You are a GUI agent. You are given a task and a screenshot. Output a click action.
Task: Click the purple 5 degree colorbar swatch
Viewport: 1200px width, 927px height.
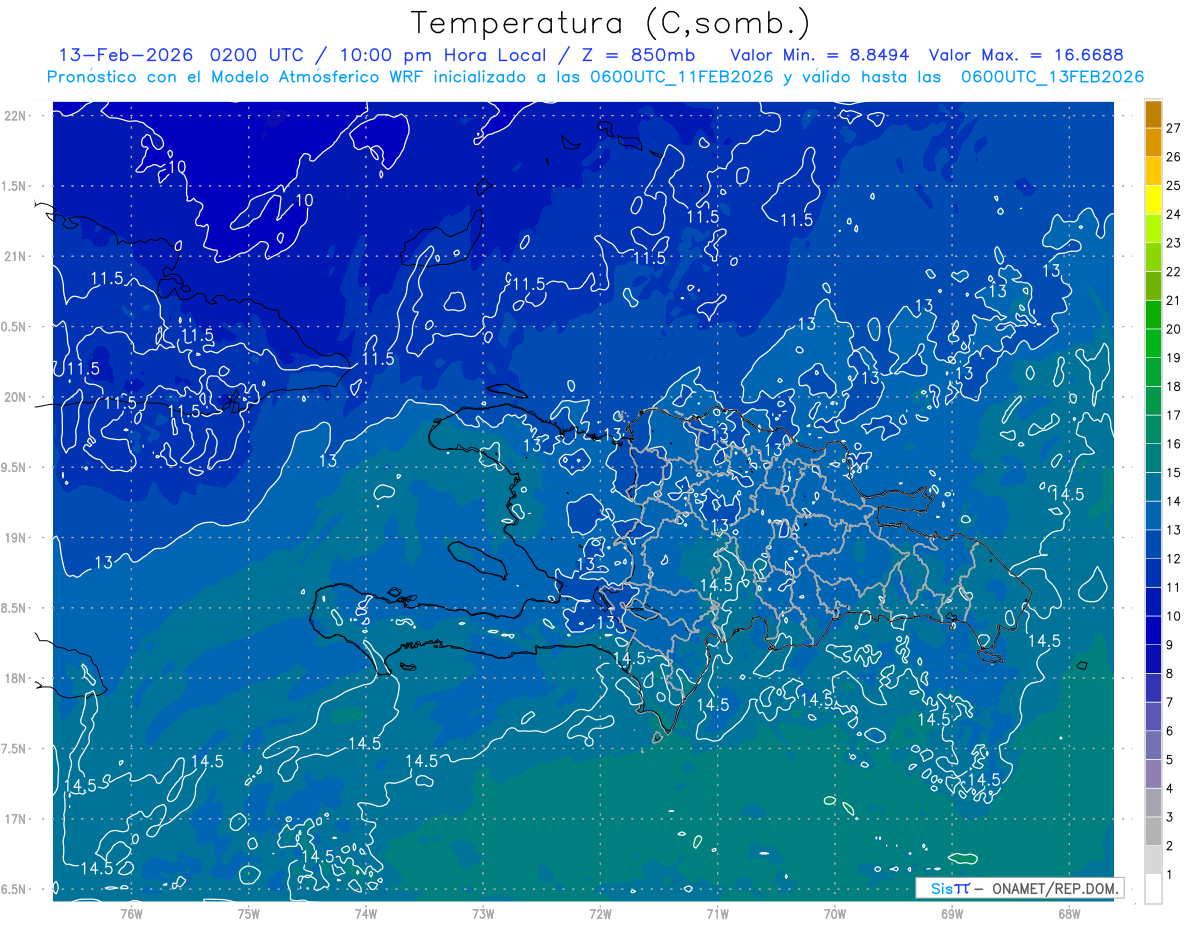(1153, 774)
